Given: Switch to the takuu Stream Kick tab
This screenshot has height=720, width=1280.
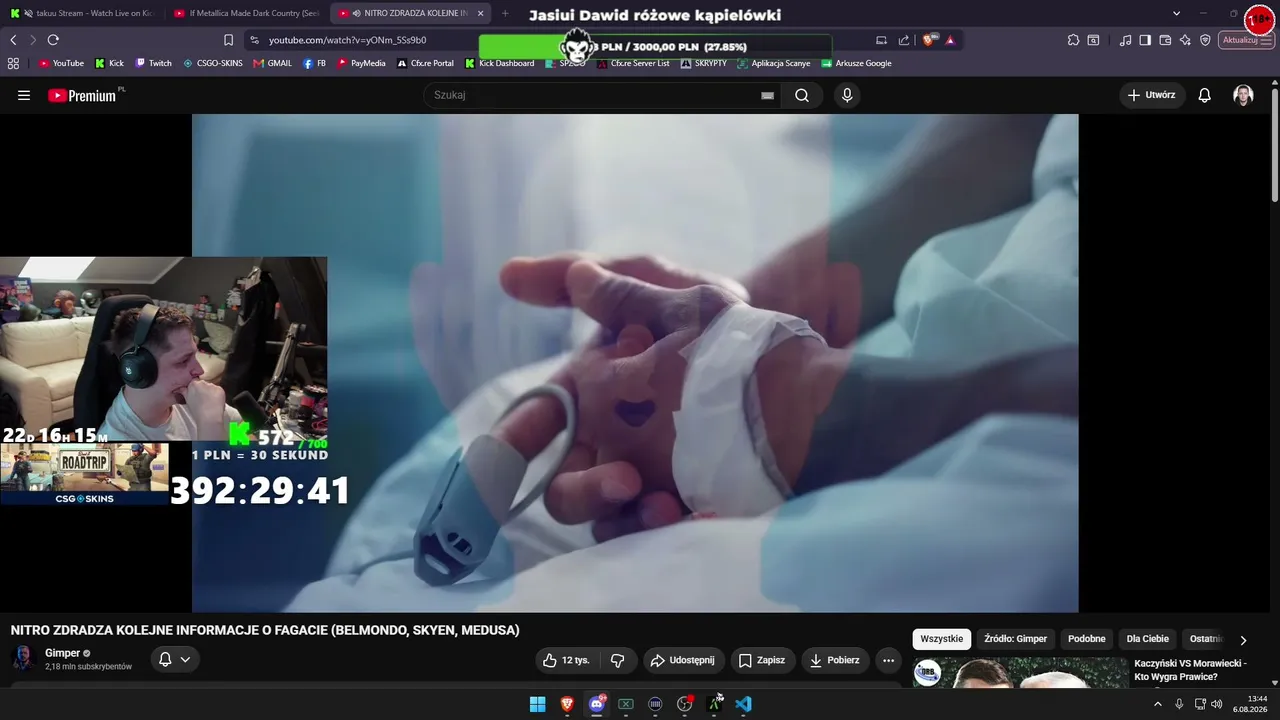Looking at the screenshot, I should pos(82,13).
